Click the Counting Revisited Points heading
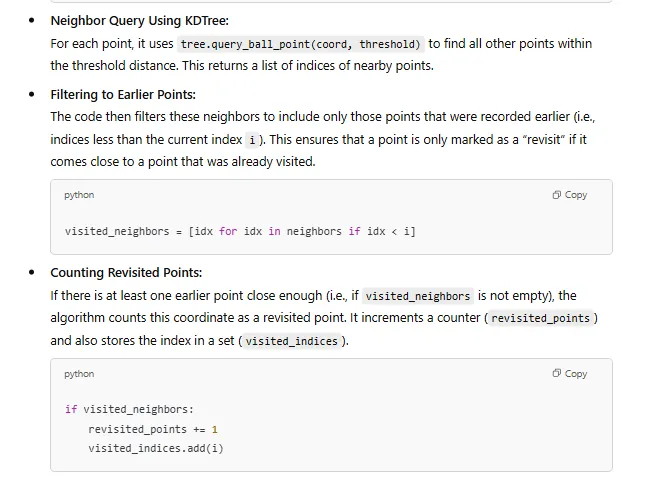The height and width of the screenshot is (487, 665). tap(126, 273)
